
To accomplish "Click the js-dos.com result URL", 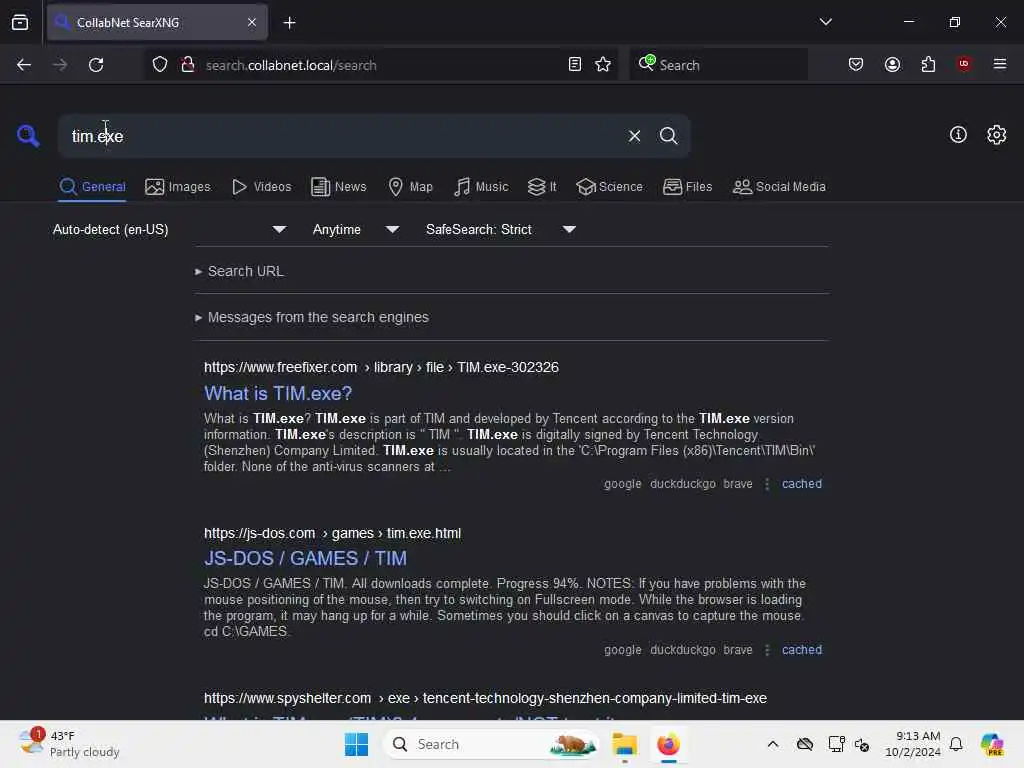I will click(332, 533).
